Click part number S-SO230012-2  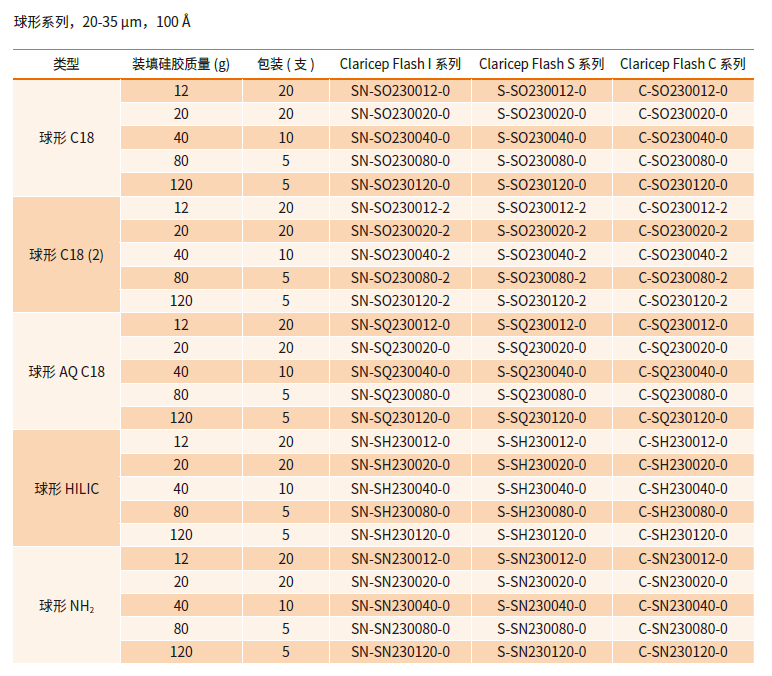point(542,208)
